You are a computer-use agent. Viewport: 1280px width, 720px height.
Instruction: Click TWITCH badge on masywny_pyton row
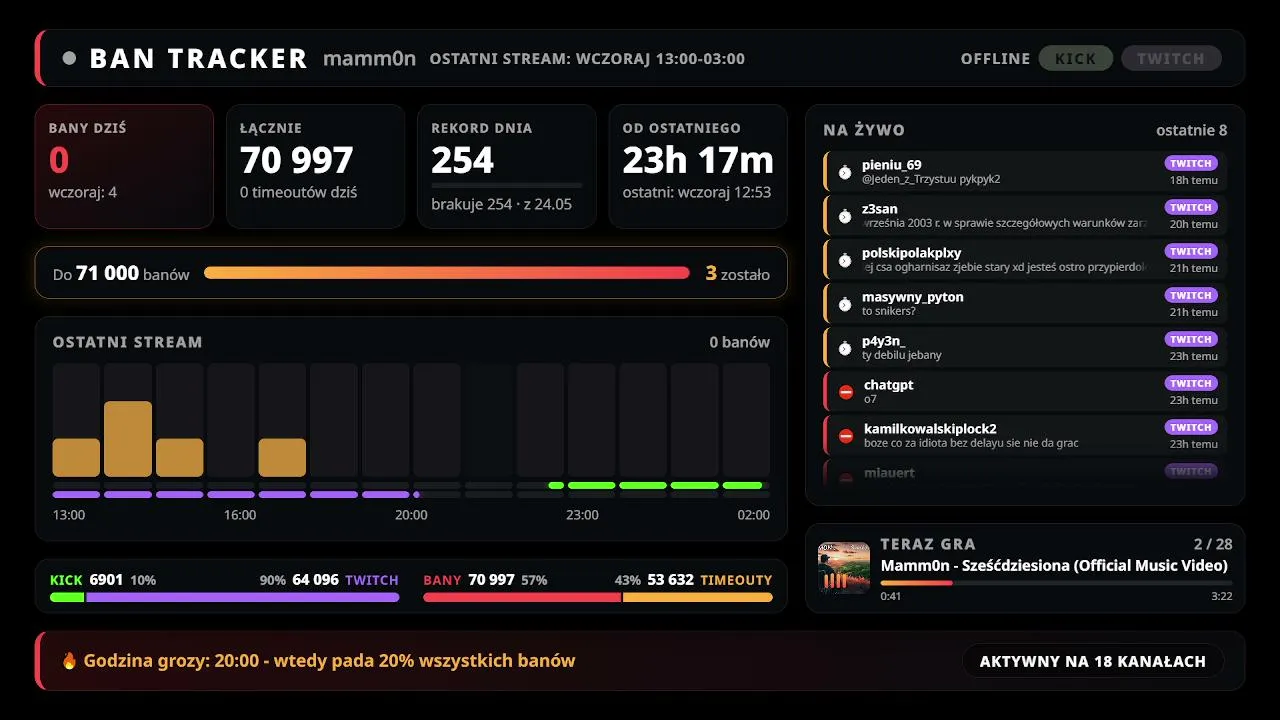1191,295
